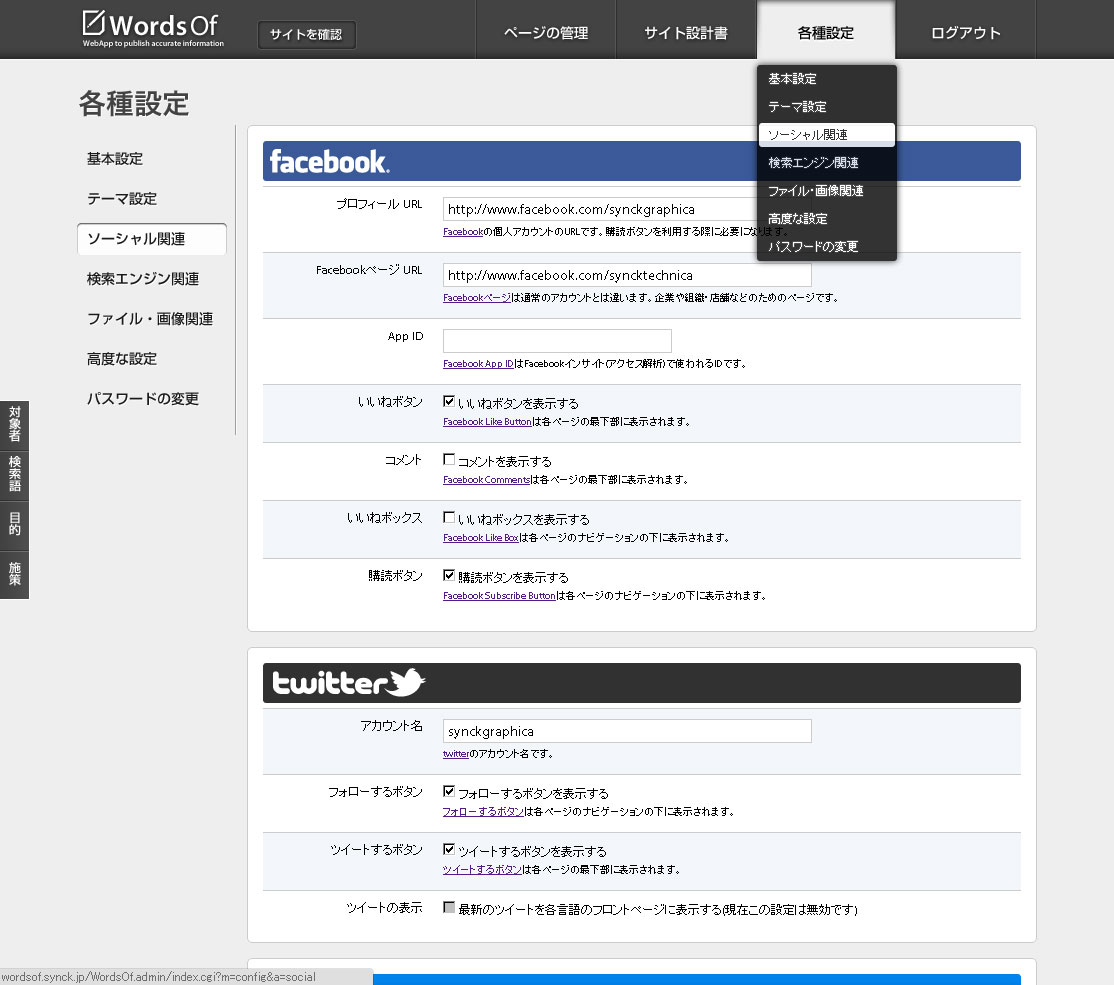Viewport: 1114px width, 985px height.
Task: Focus the プロフィール URL input field
Action: (627, 210)
